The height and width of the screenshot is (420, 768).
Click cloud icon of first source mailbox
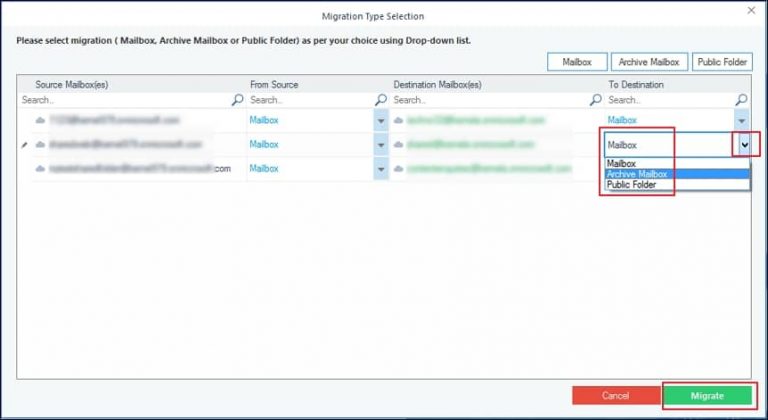tap(40, 120)
